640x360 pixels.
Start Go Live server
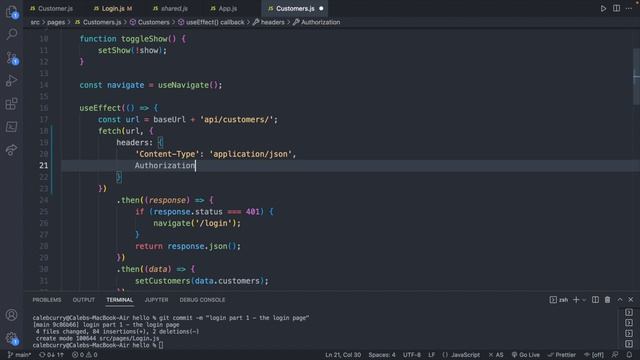[525, 355]
